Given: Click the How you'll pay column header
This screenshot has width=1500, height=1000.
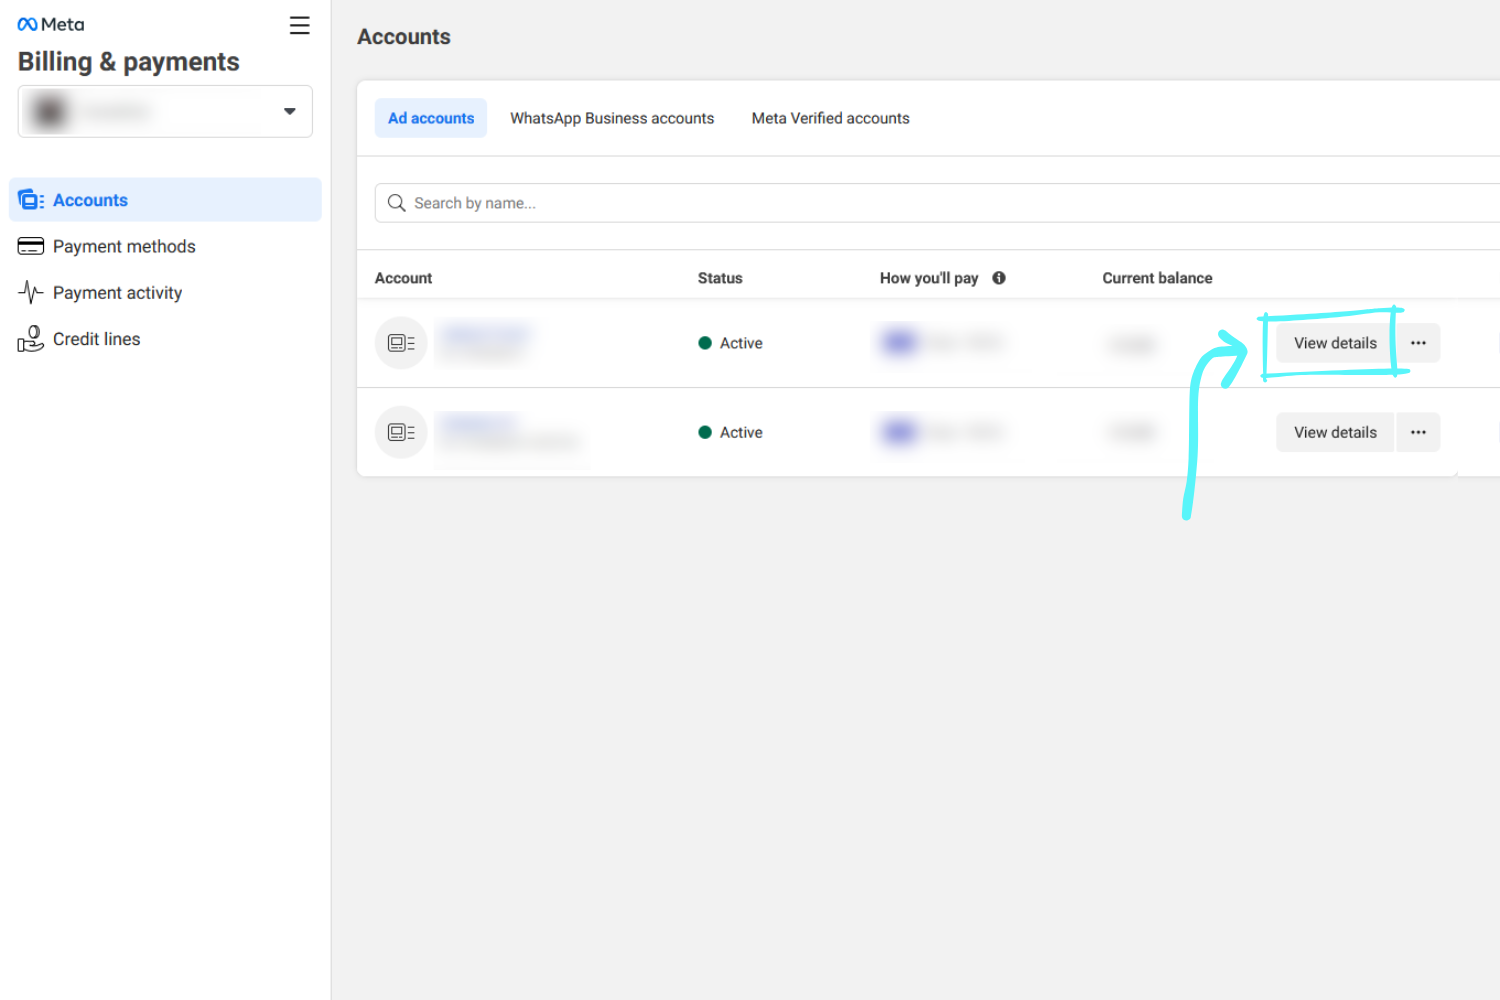Looking at the screenshot, I should (x=929, y=278).
